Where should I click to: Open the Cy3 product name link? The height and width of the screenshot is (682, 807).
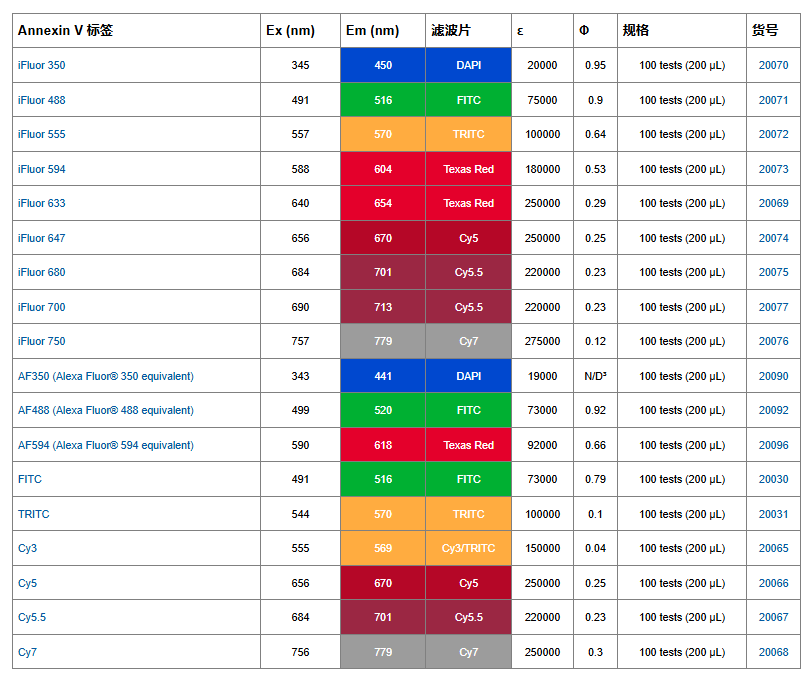(27, 548)
